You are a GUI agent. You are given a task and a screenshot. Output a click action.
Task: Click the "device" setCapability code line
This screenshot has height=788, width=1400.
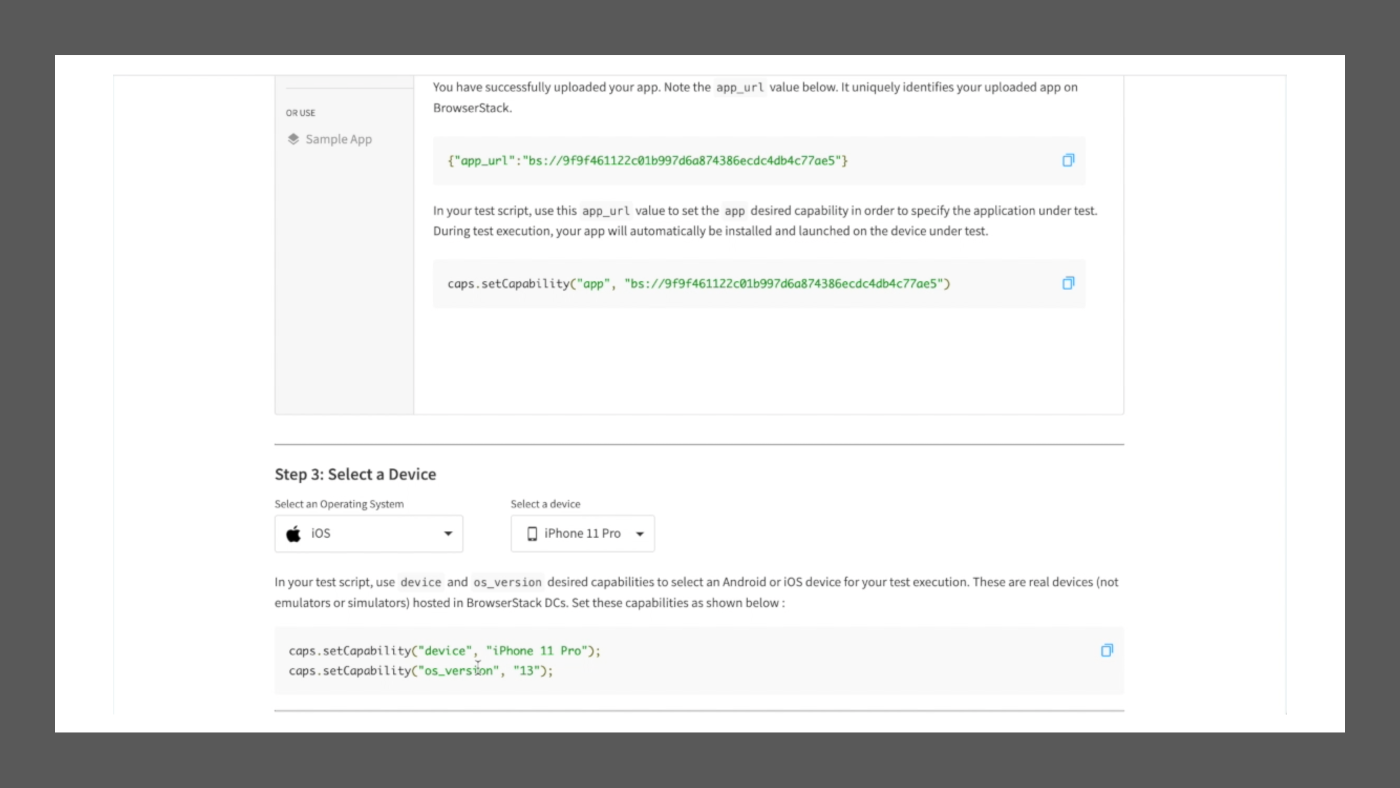[444, 651]
